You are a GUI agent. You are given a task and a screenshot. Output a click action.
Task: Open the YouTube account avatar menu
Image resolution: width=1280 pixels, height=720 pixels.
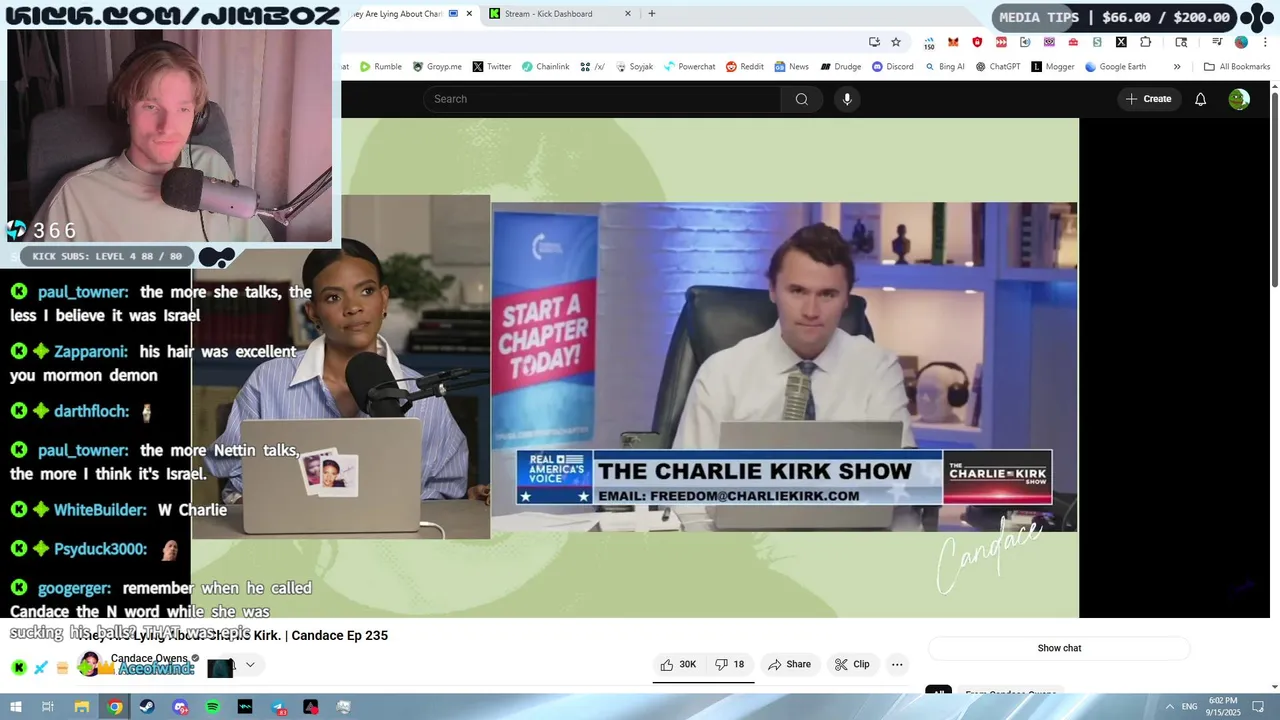click(1239, 99)
